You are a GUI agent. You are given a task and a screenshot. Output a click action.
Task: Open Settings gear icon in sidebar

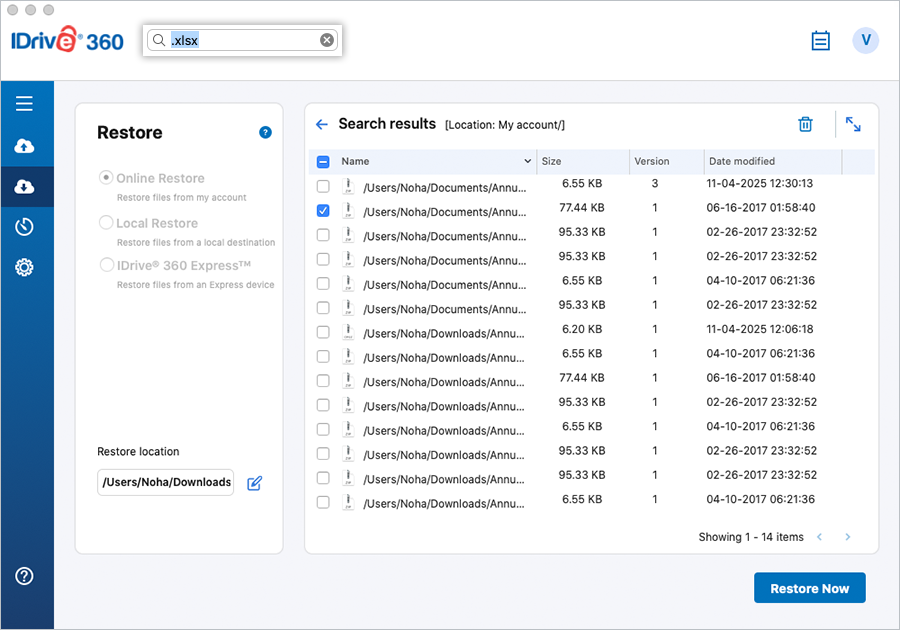point(24,268)
